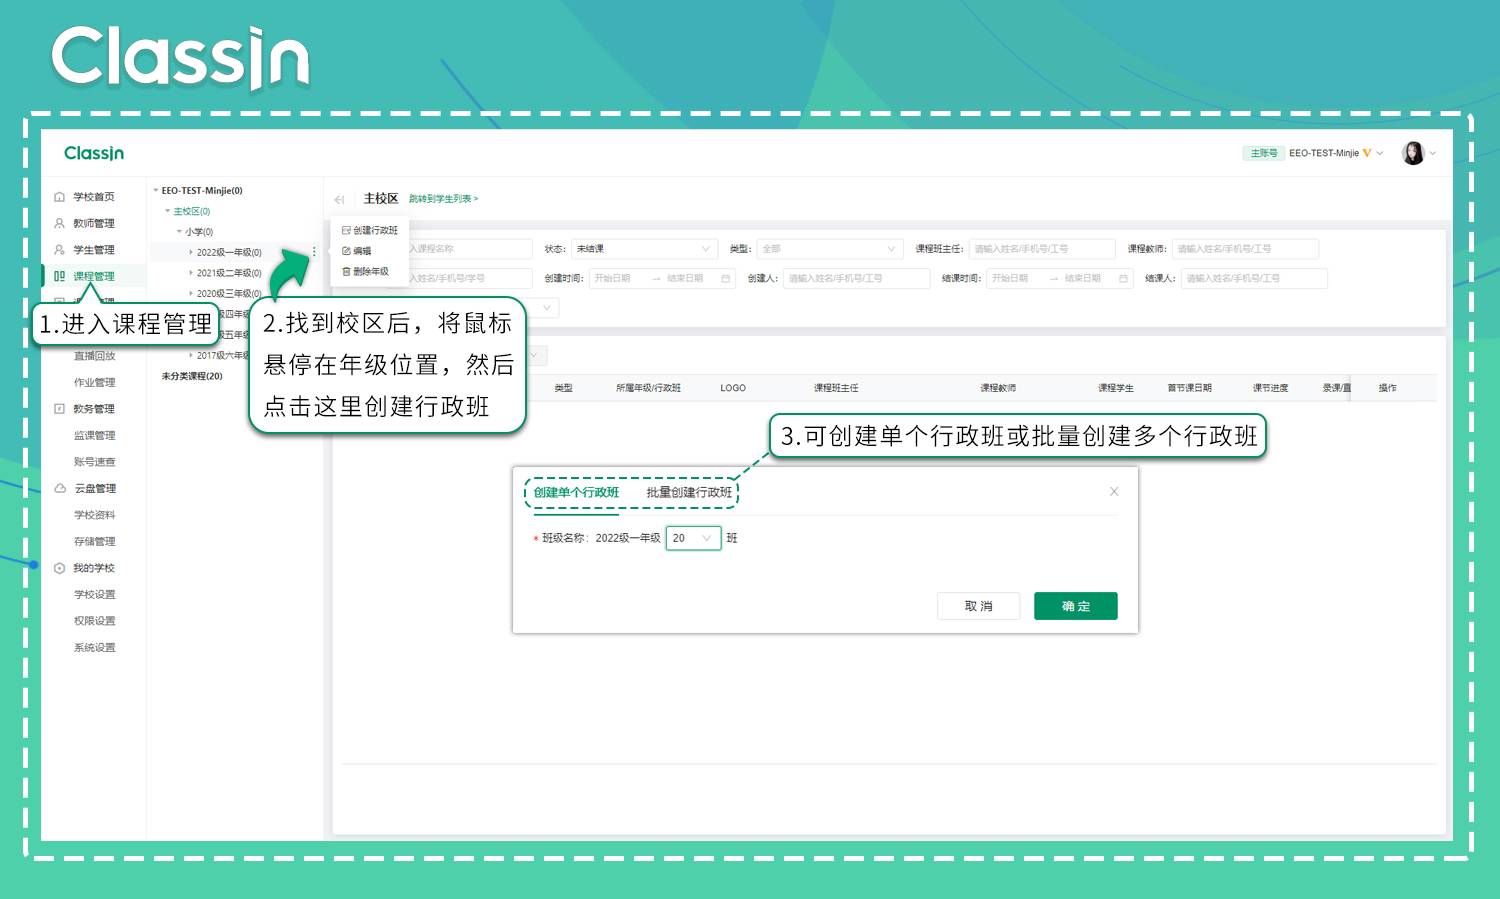
Task: Switch to 创建单个行政班 tab
Action: point(576,492)
